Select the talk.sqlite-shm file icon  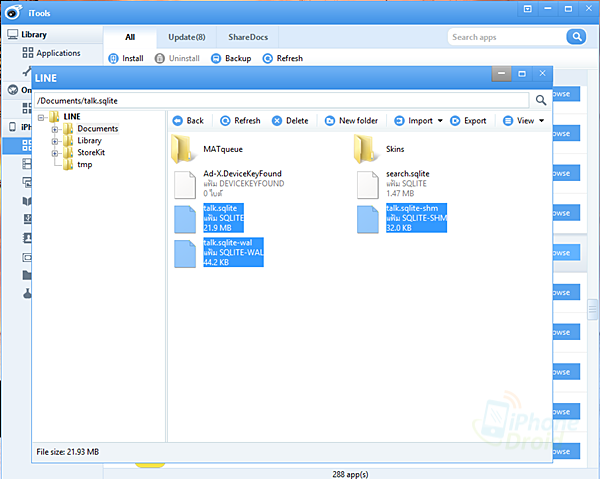point(368,219)
